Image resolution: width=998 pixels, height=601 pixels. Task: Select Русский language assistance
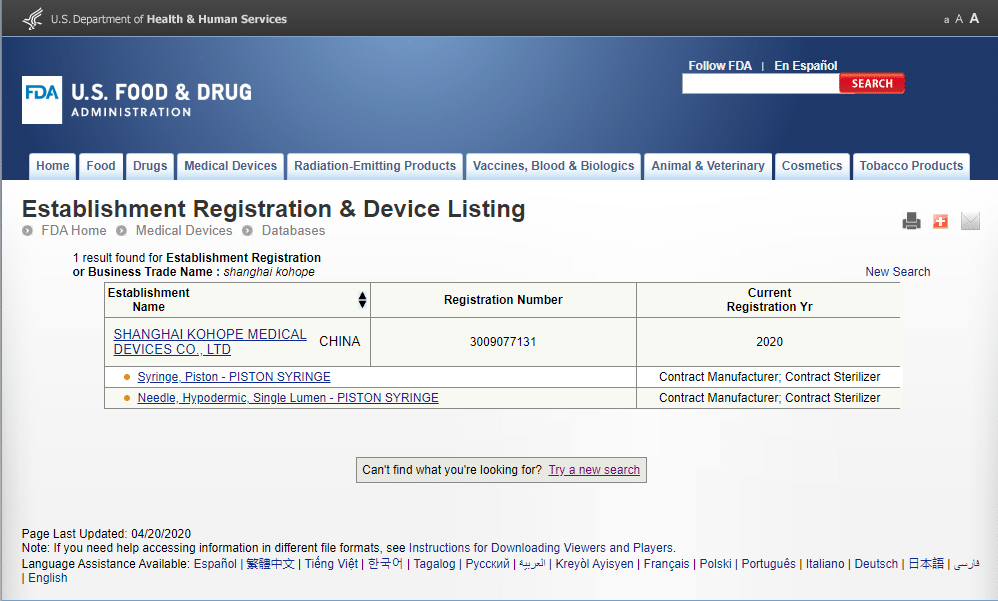point(488,564)
